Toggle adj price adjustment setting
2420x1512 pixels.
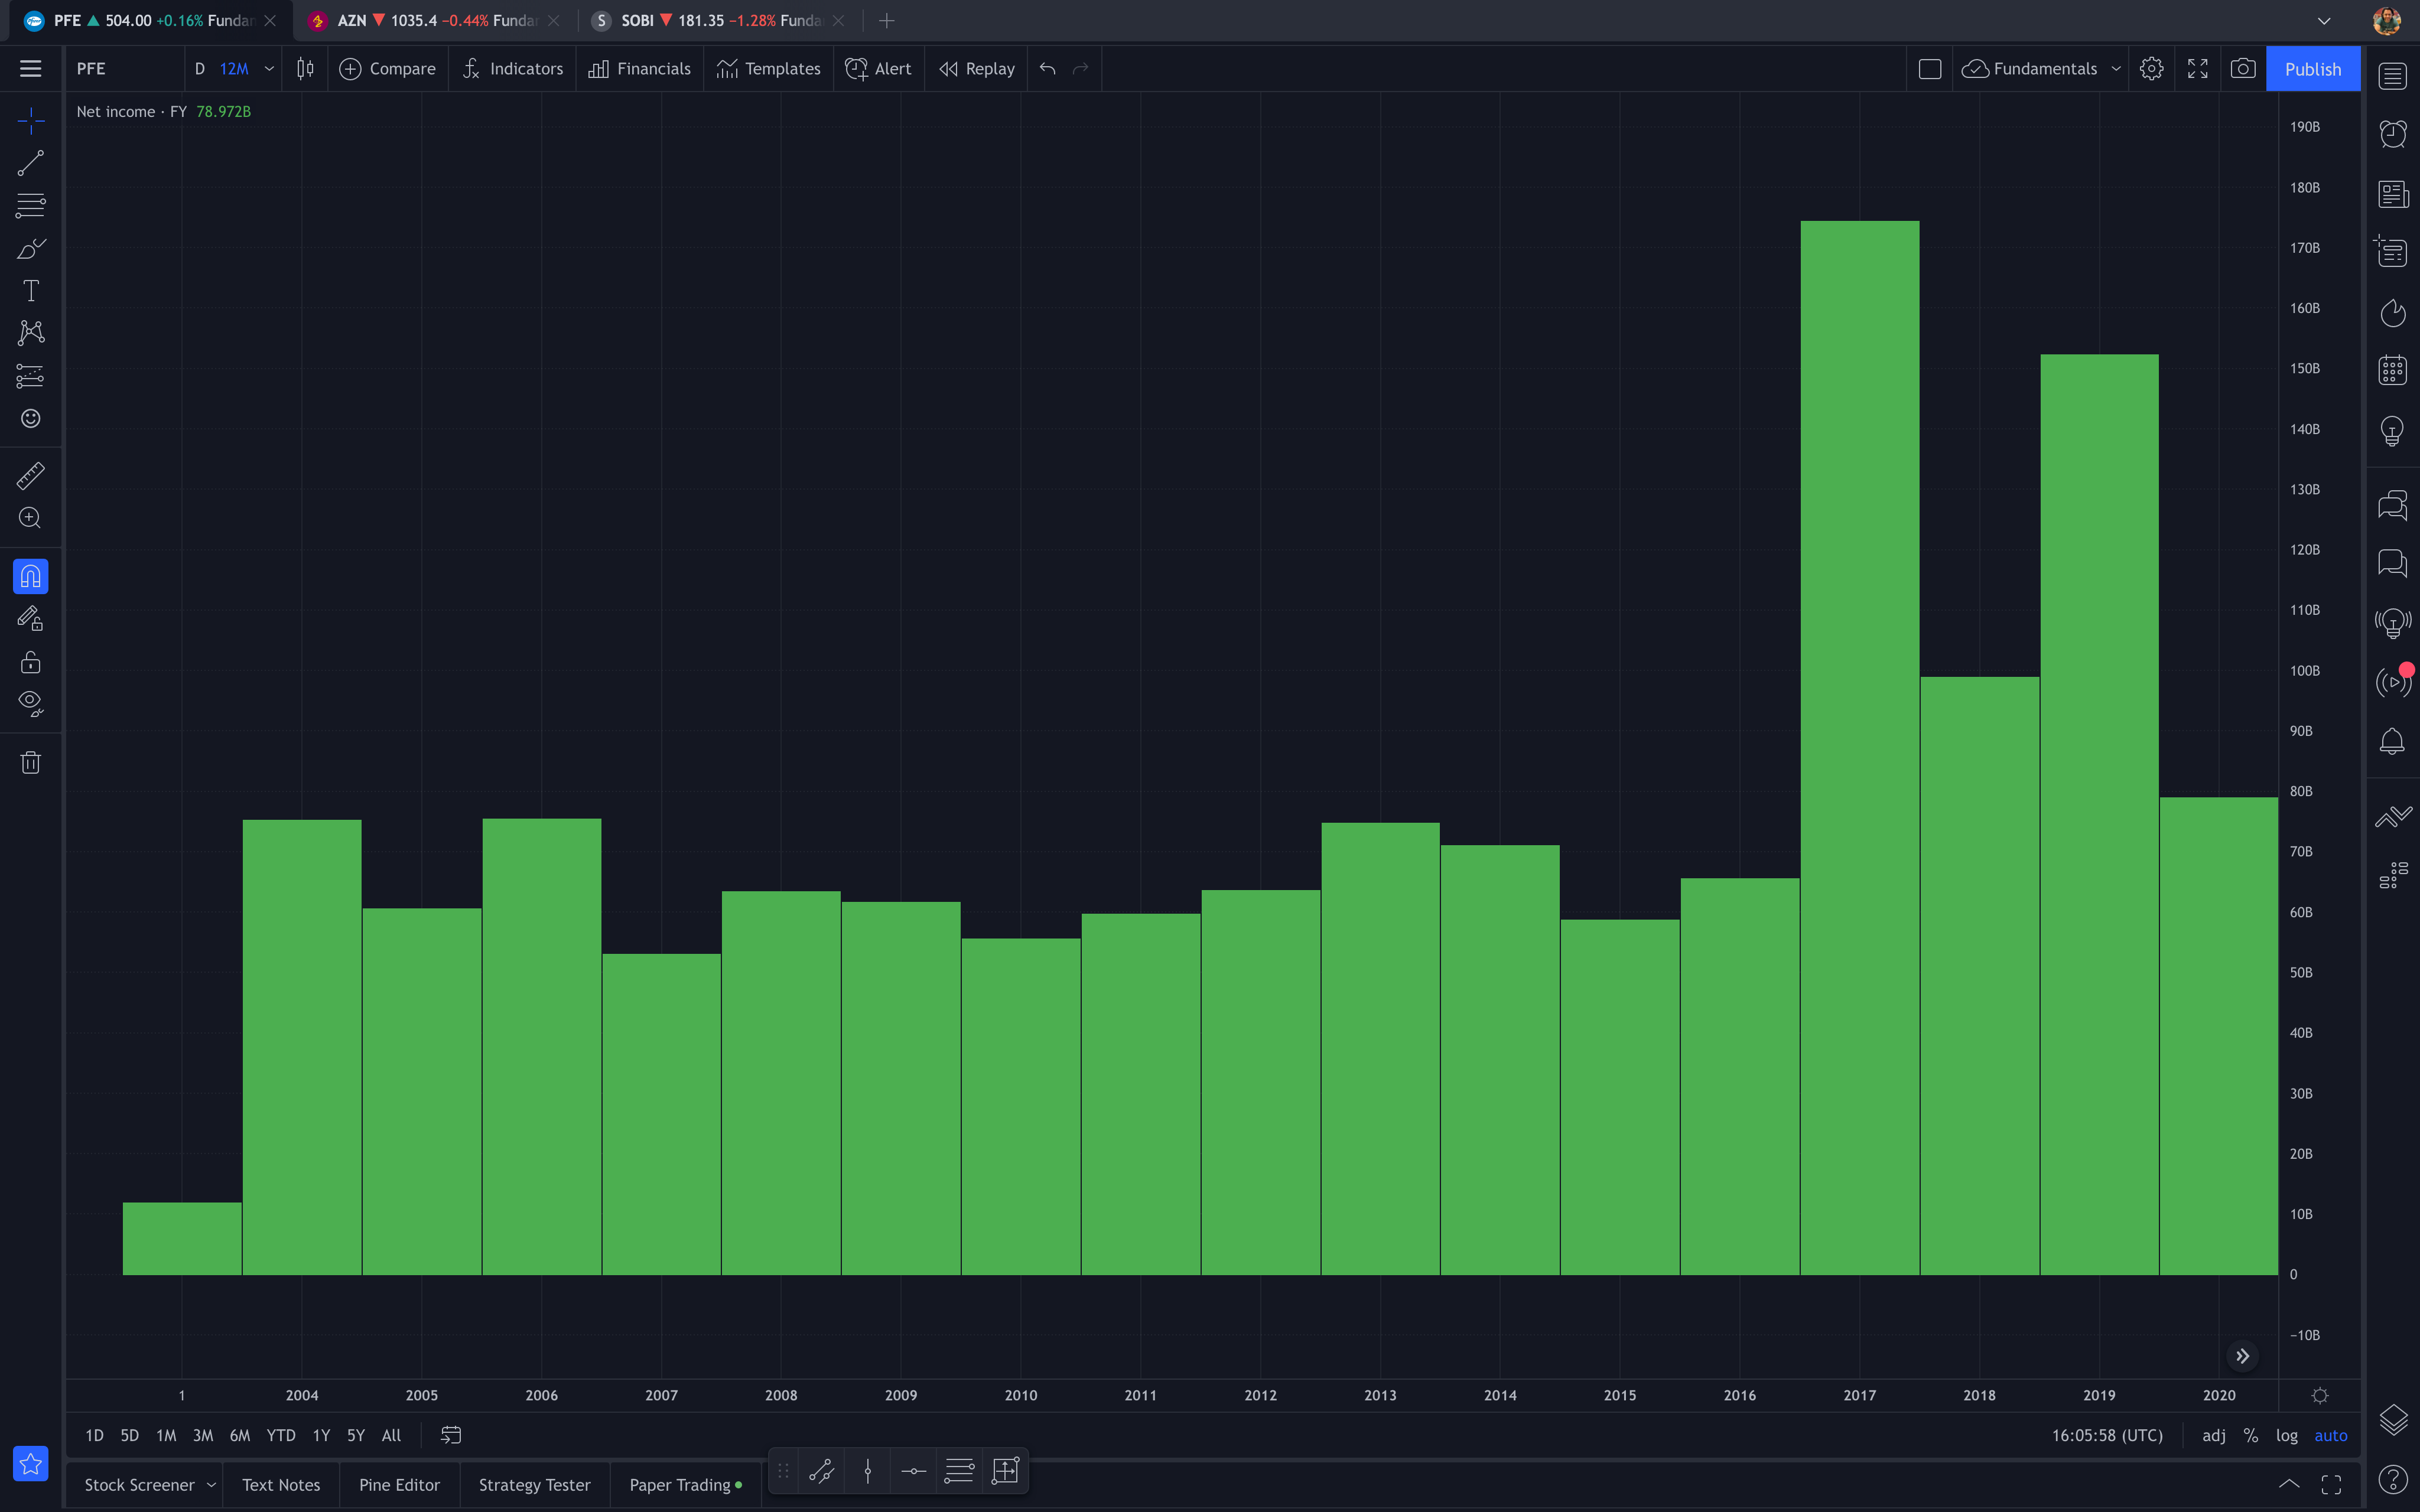tap(2214, 1435)
